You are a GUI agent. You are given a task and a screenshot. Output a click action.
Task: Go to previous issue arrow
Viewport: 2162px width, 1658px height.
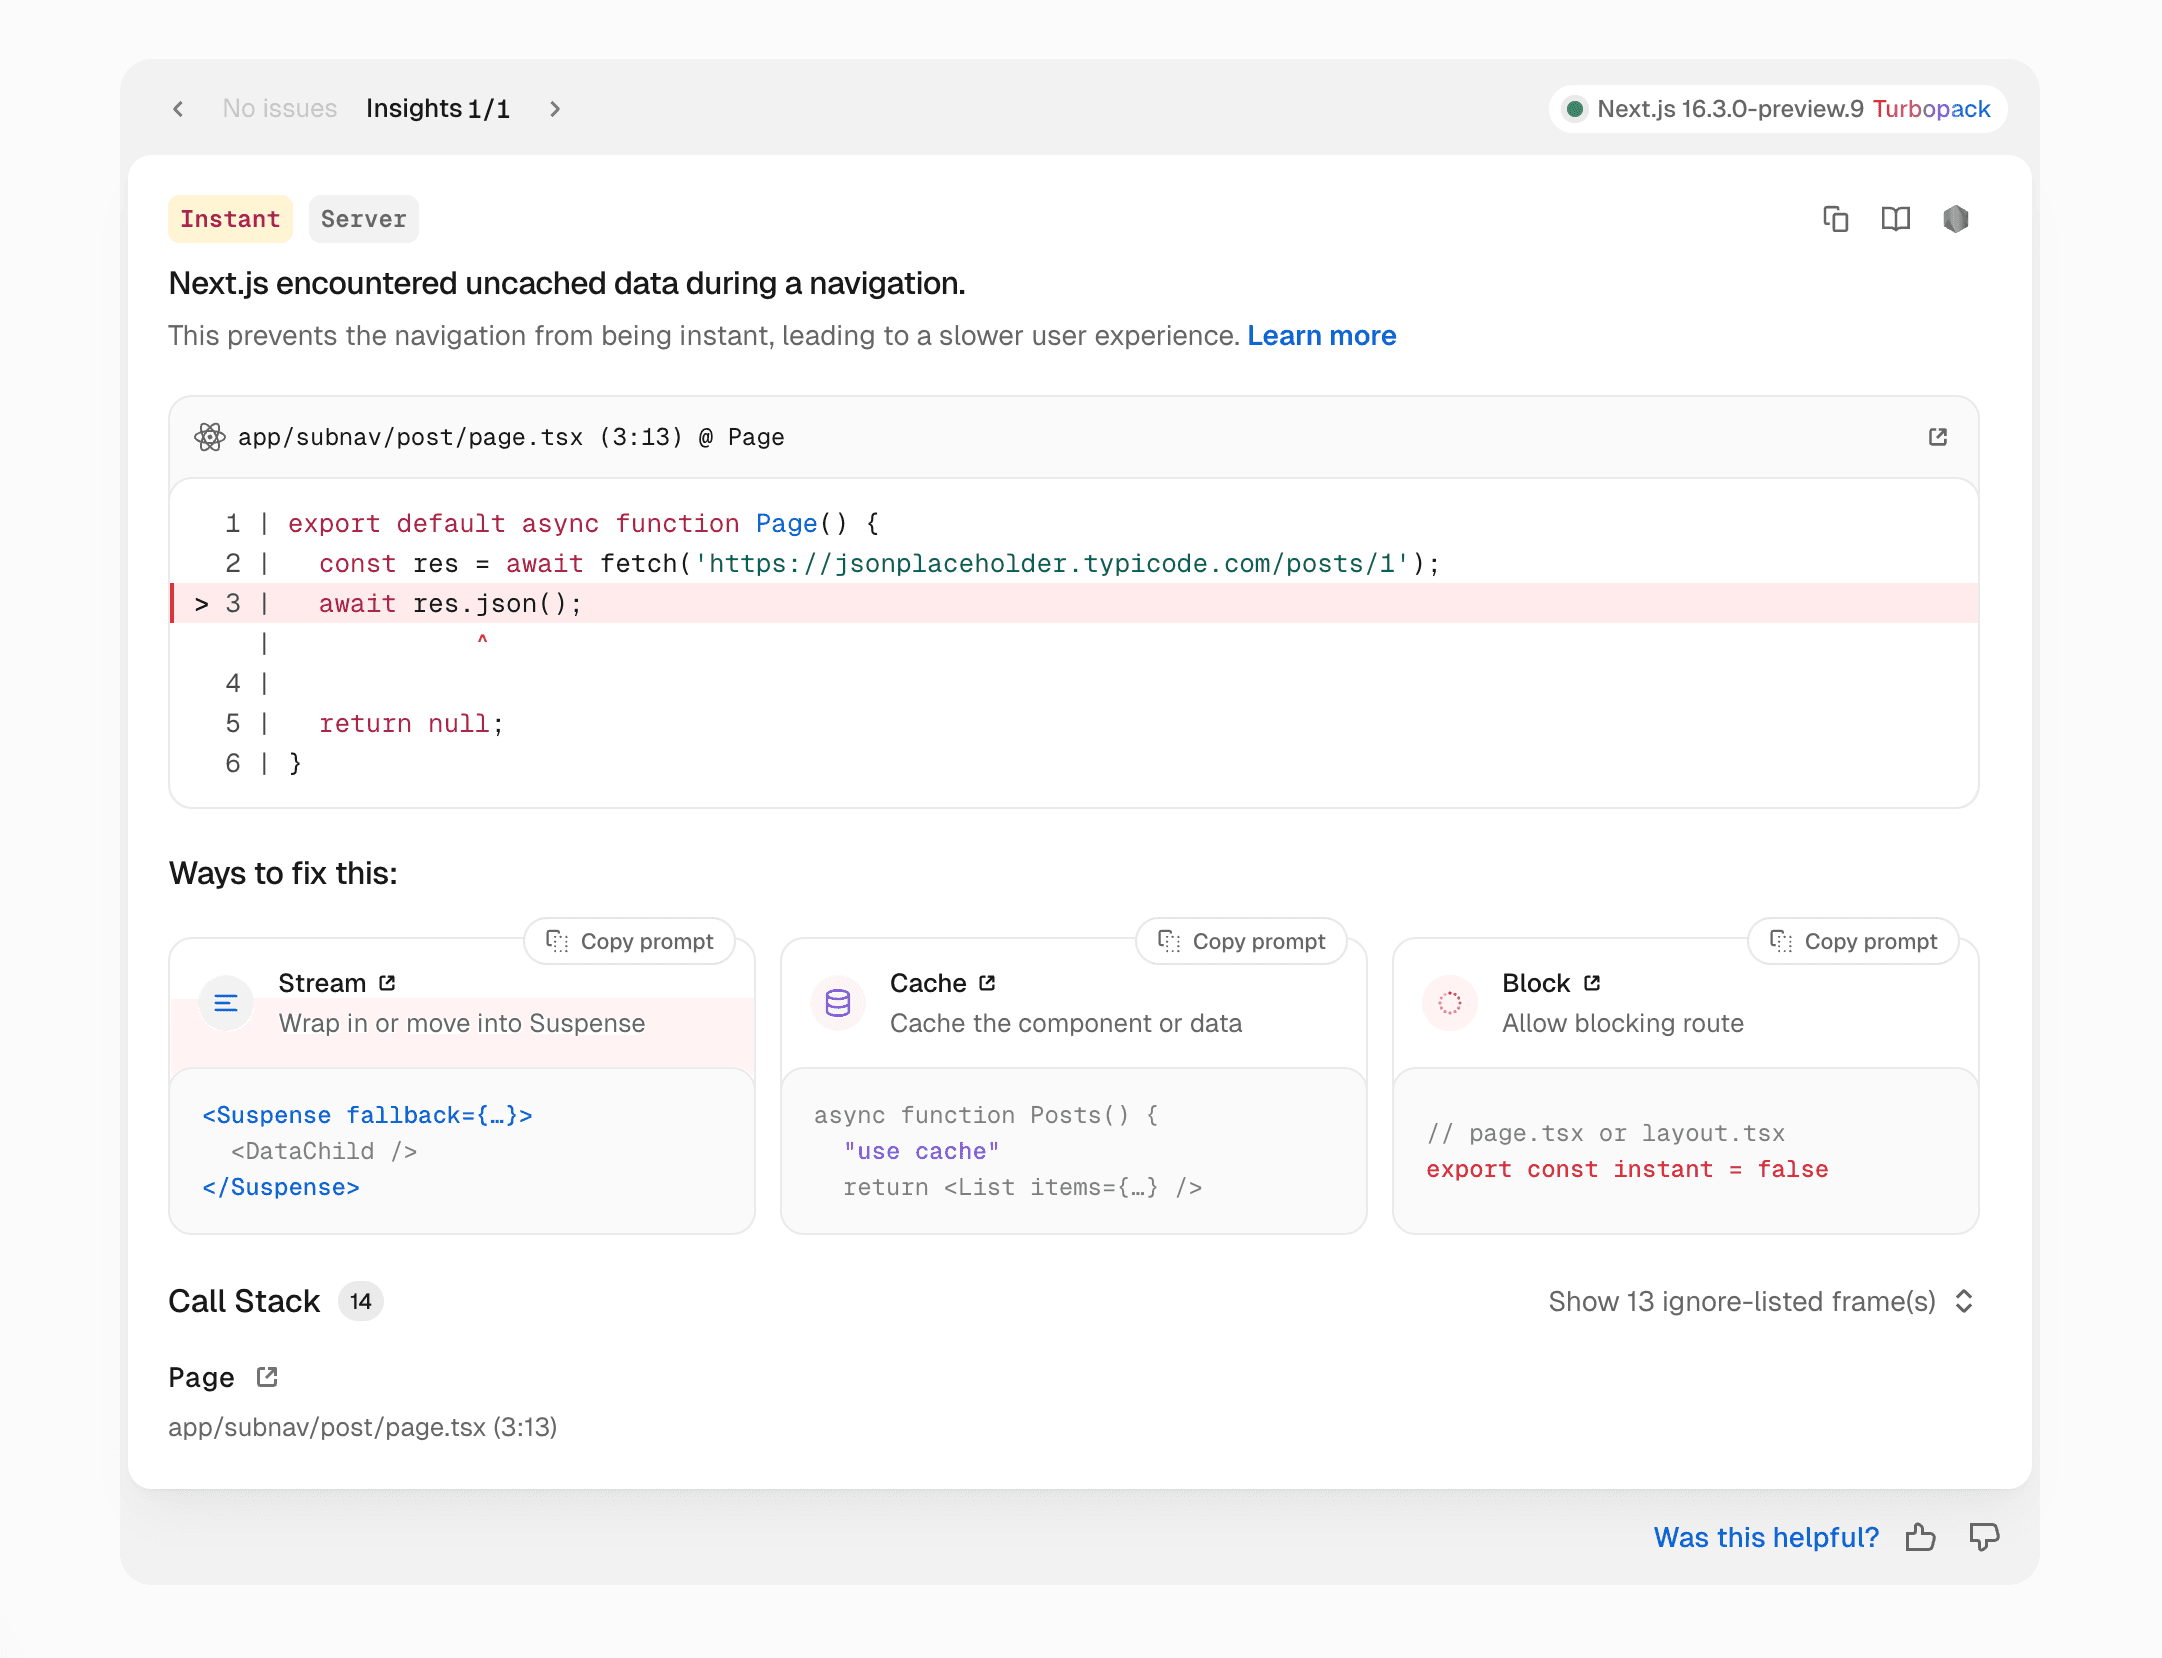coord(178,109)
